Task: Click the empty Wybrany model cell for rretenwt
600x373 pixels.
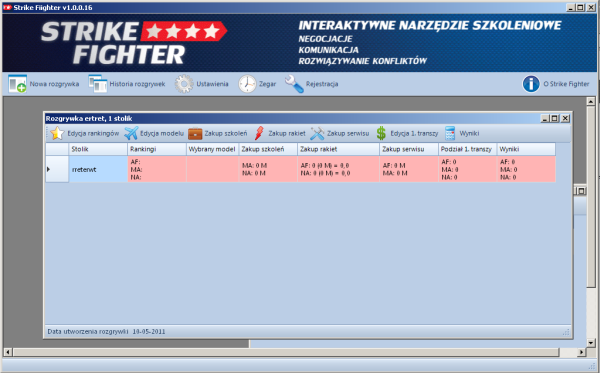Action: [212, 169]
